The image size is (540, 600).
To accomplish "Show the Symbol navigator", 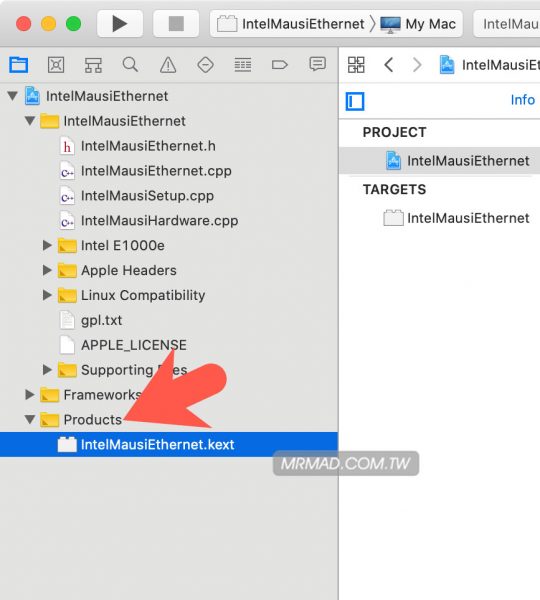I will click(93, 65).
